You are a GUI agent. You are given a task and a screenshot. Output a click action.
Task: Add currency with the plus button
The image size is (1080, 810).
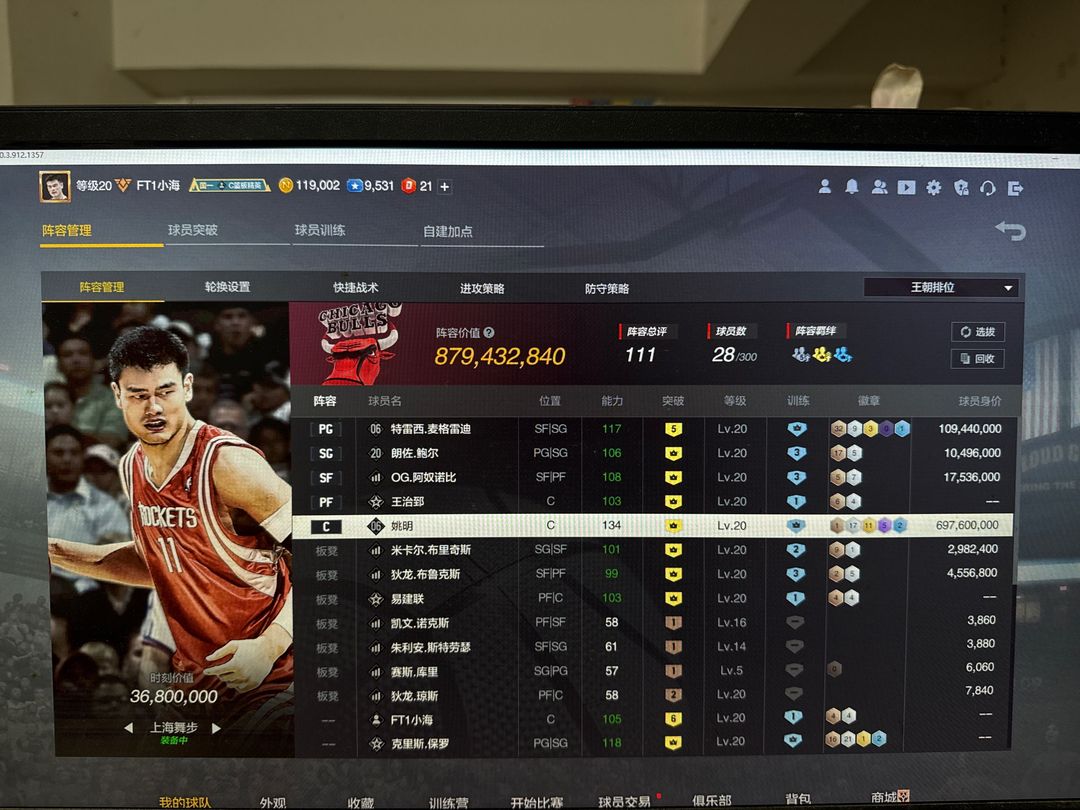click(445, 187)
